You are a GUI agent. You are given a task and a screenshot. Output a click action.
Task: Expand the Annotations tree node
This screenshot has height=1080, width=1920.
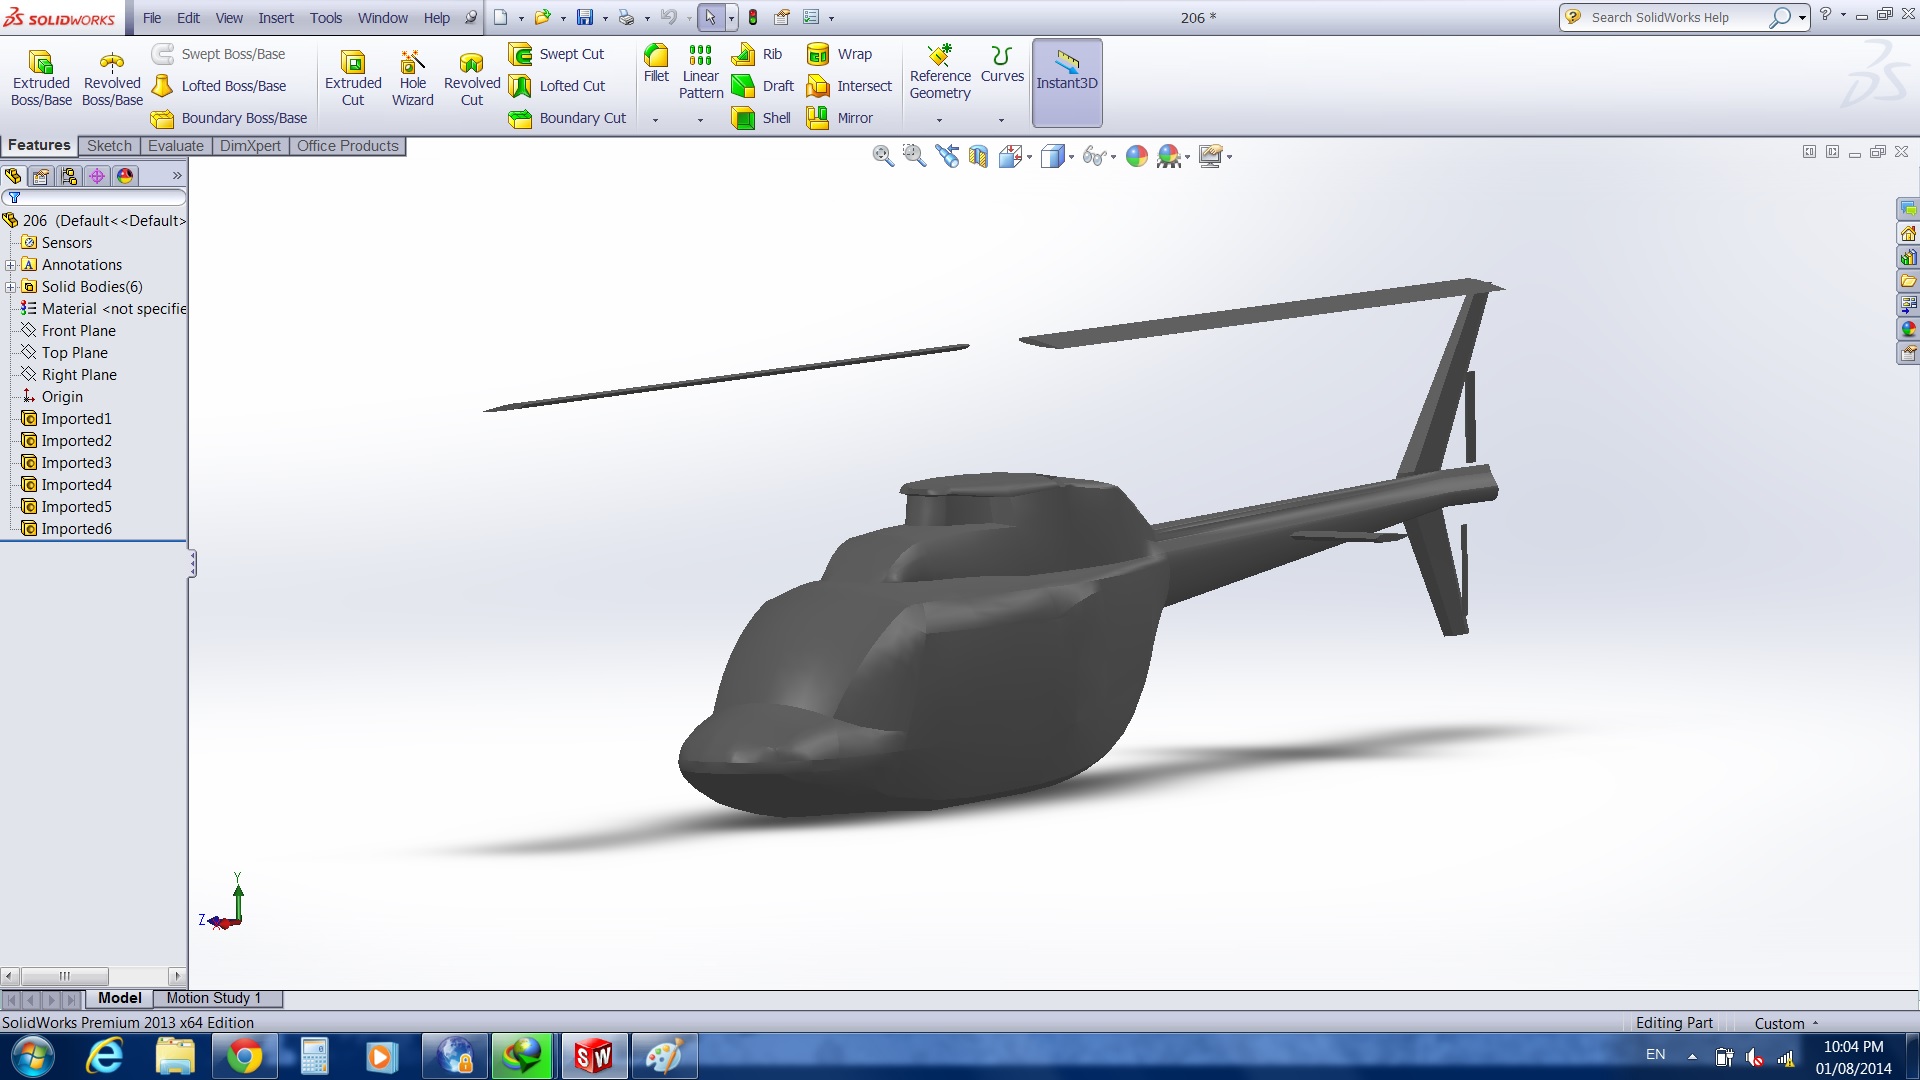point(10,265)
